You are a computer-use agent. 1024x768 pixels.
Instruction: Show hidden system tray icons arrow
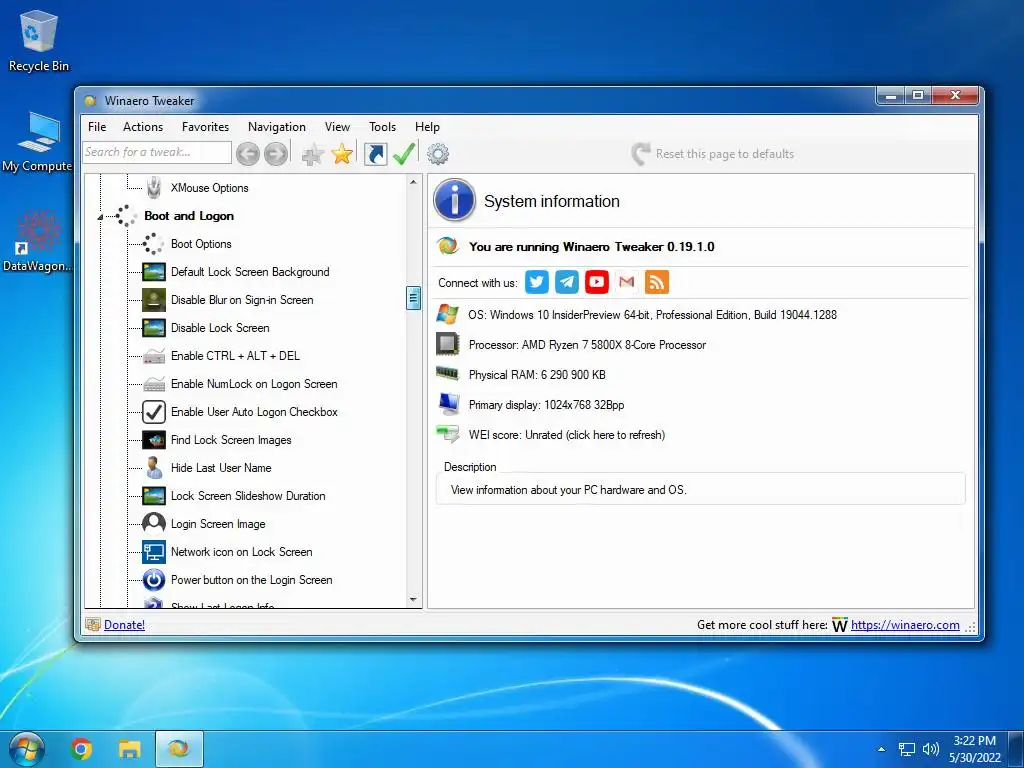click(x=881, y=749)
